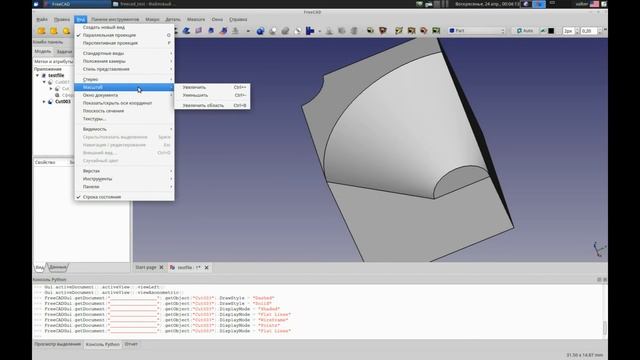Click the Fuse (union) boolean icon

pyautogui.click(x=285, y=31)
